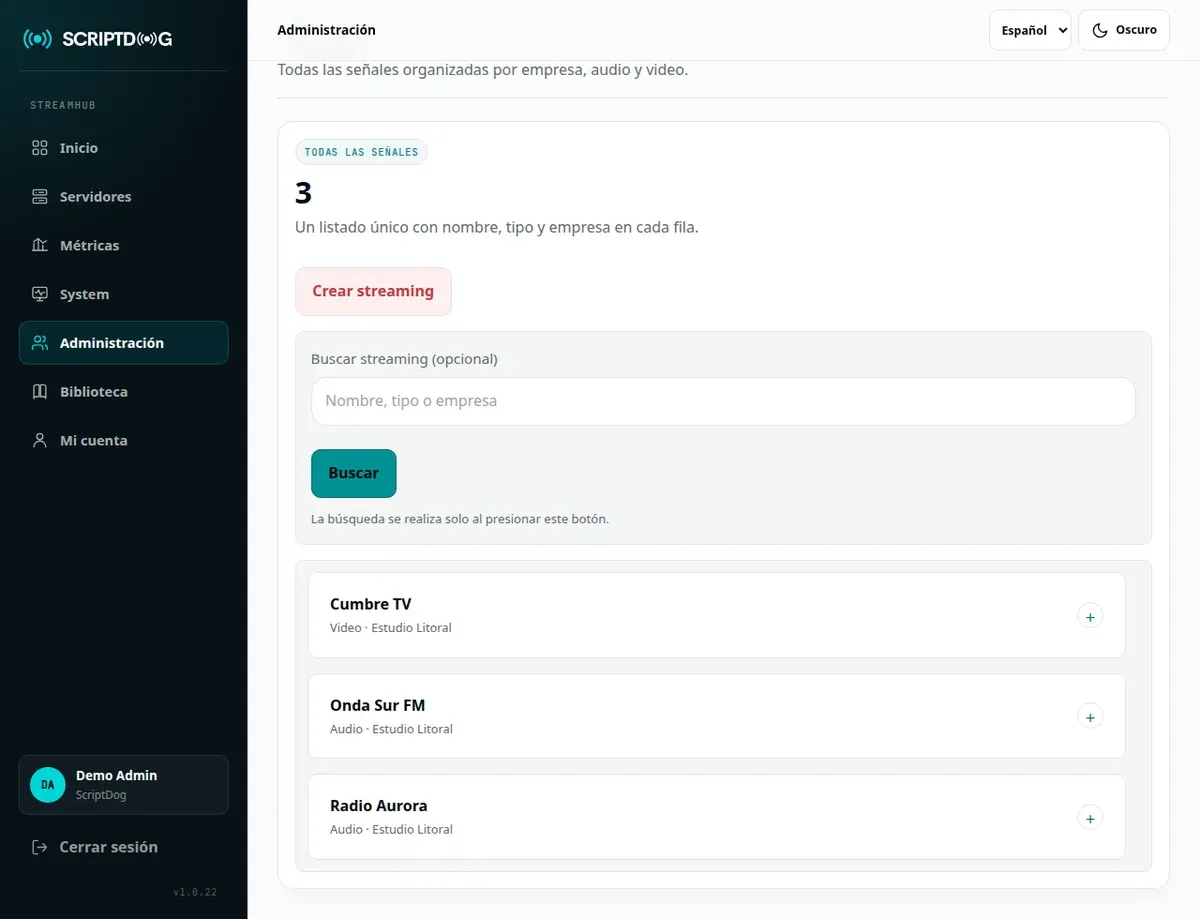Click the DA avatar circle
1200x919 pixels.
point(47,785)
